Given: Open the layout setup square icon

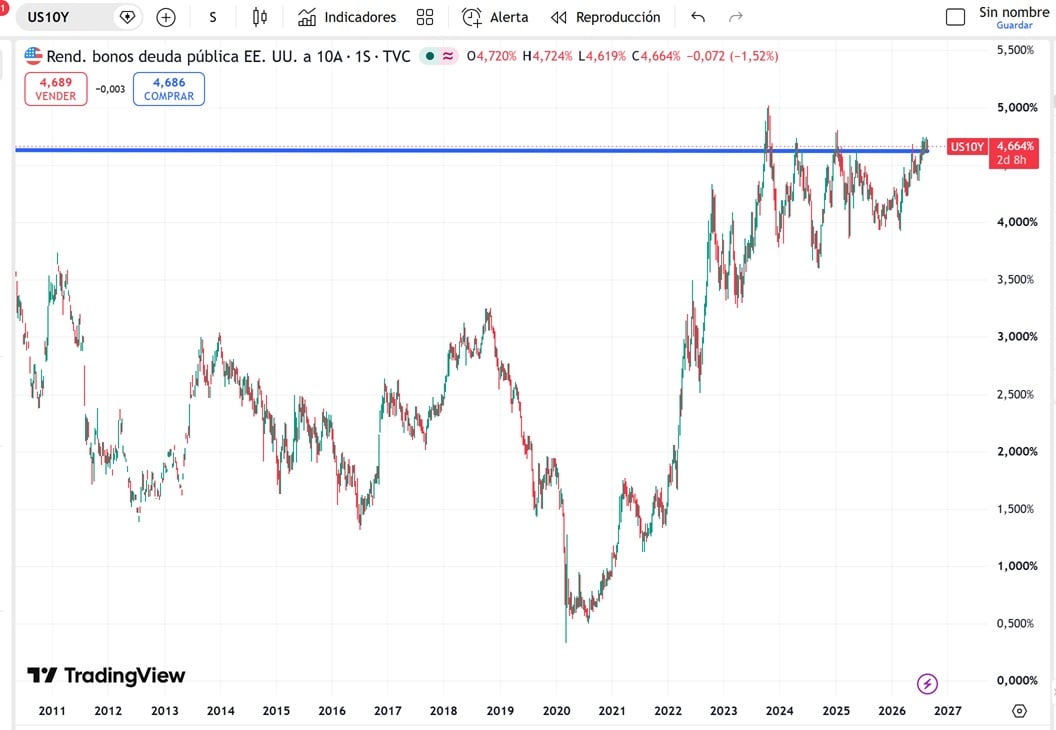Looking at the screenshot, I should [955, 18].
